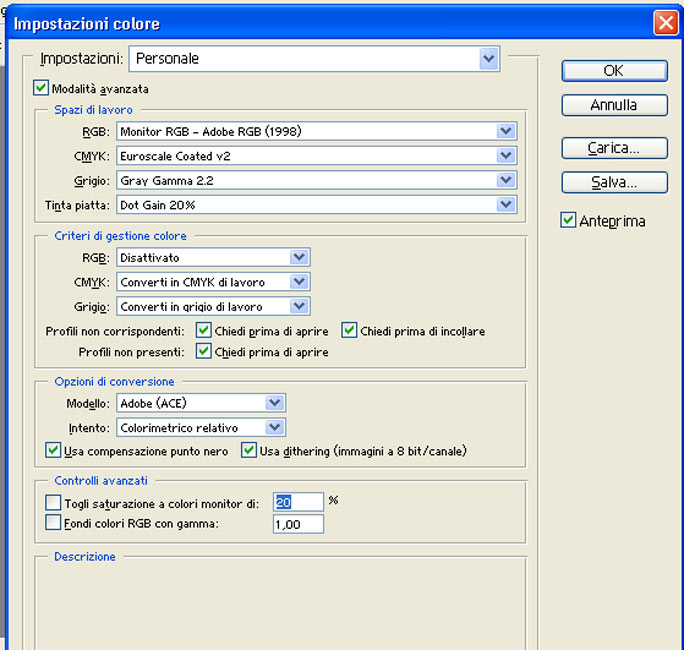Enable Fondi colori RGB con gamma

click(54, 522)
